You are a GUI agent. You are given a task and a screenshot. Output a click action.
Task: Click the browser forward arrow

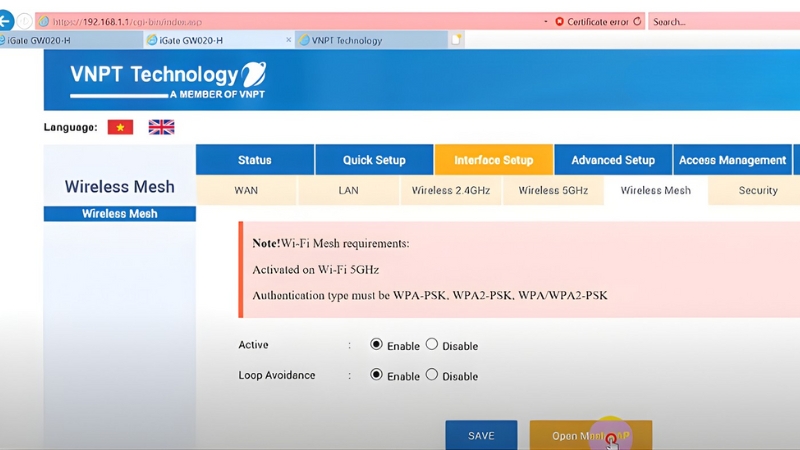(x=24, y=21)
